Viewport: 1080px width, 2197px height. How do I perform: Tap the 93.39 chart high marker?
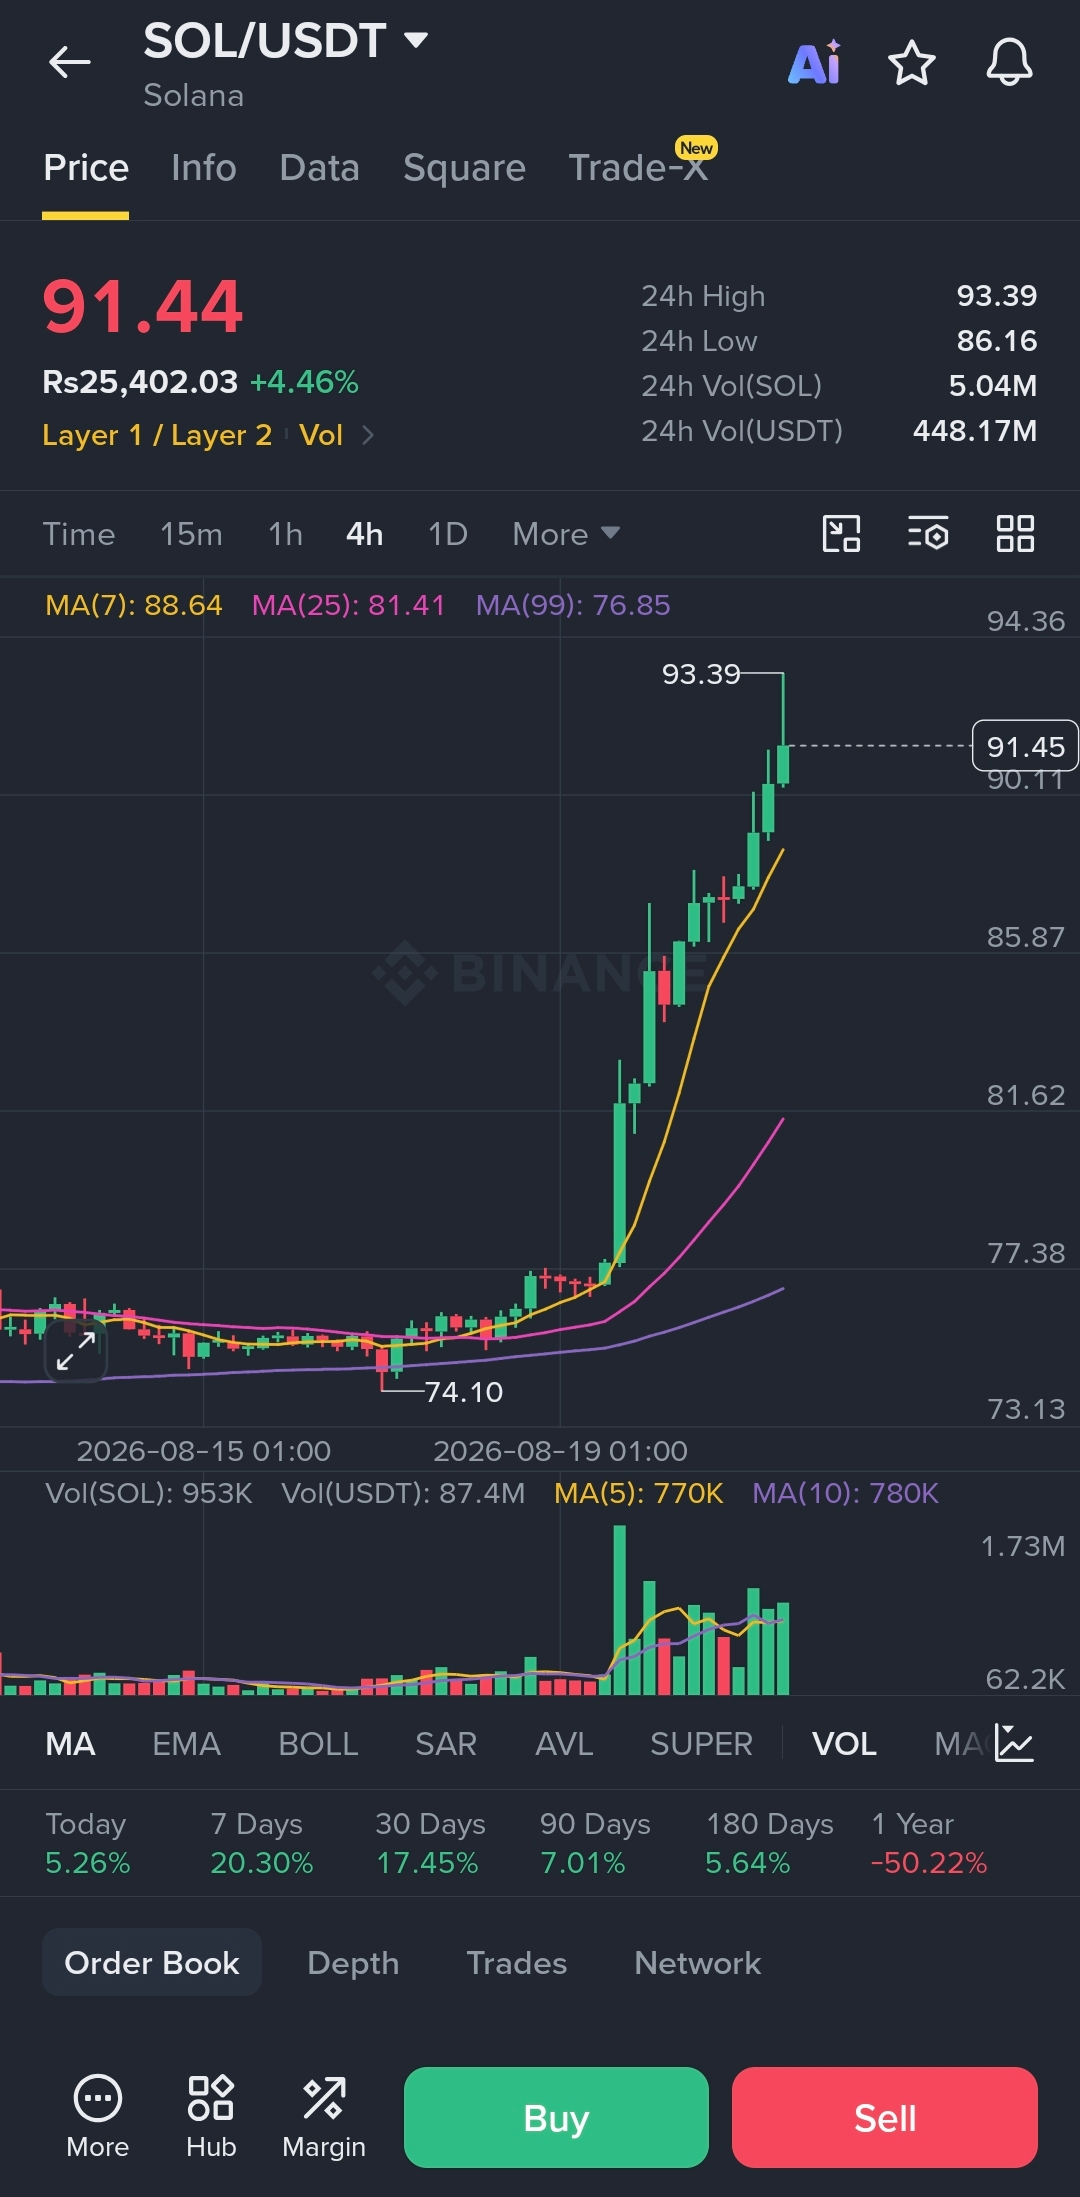tap(701, 674)
